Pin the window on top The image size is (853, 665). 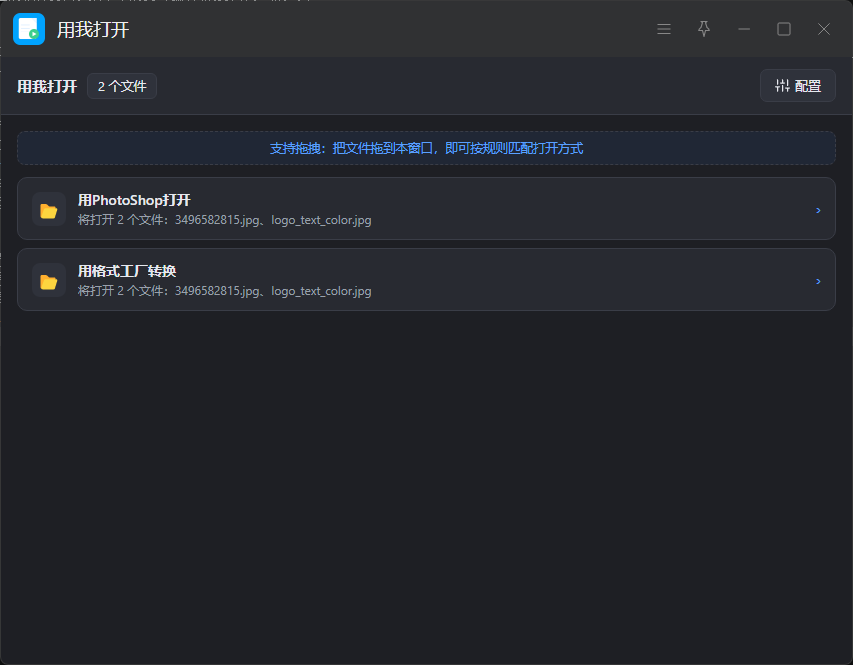tap(704, 29)
